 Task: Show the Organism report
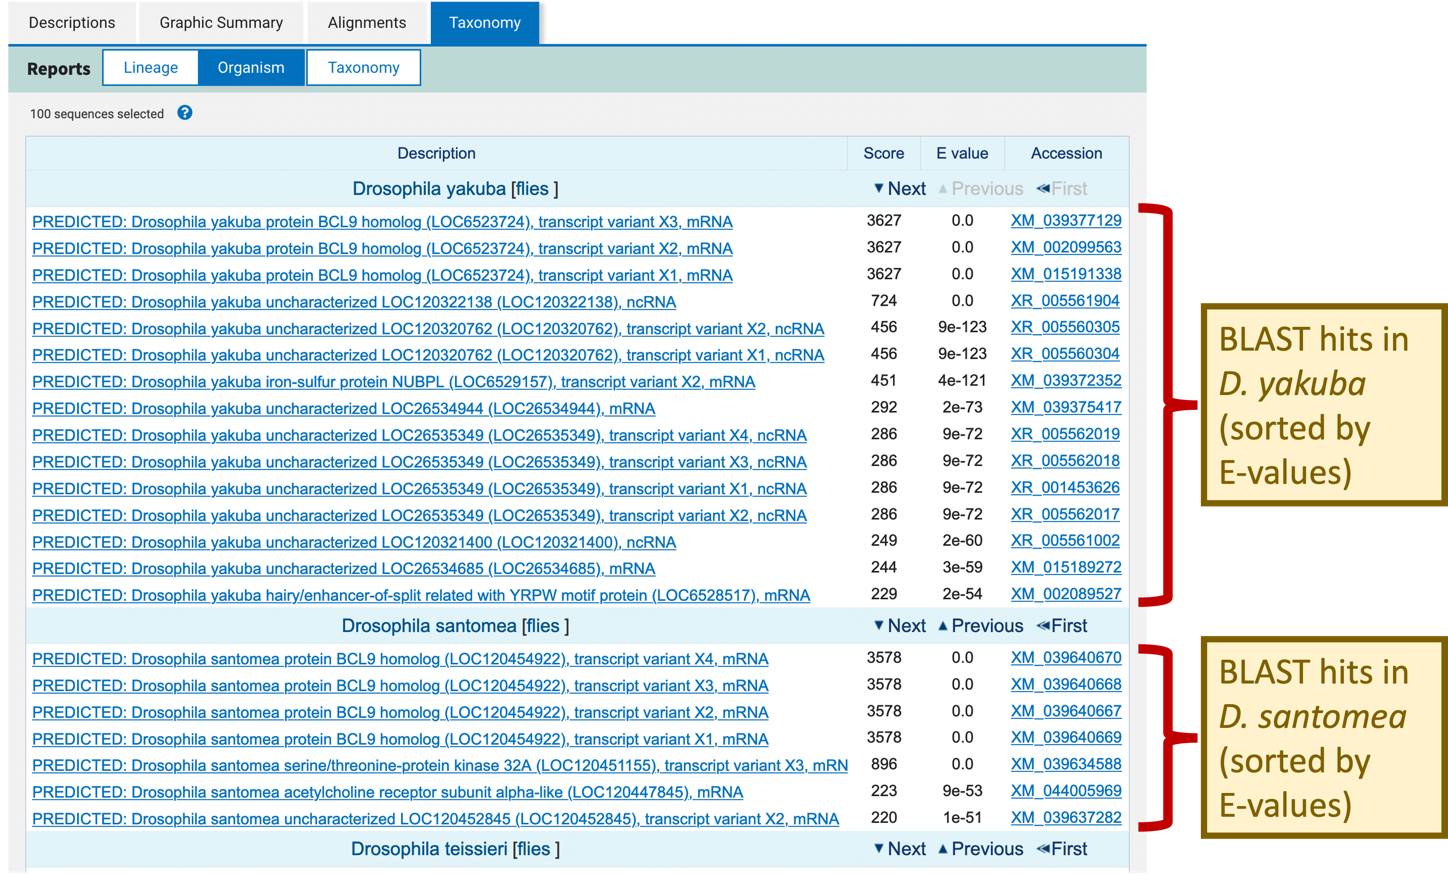[251, 68]
